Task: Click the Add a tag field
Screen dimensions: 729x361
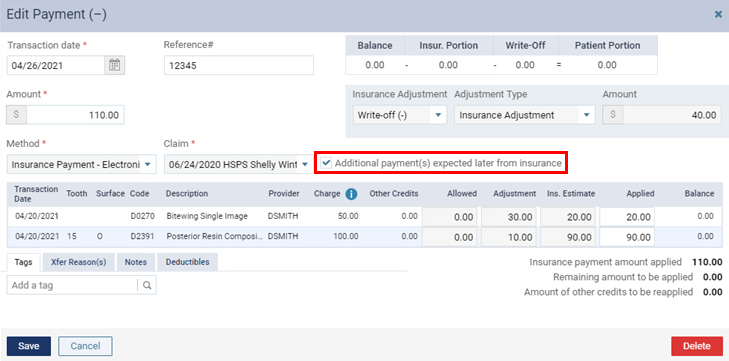Action: [73, 285]
